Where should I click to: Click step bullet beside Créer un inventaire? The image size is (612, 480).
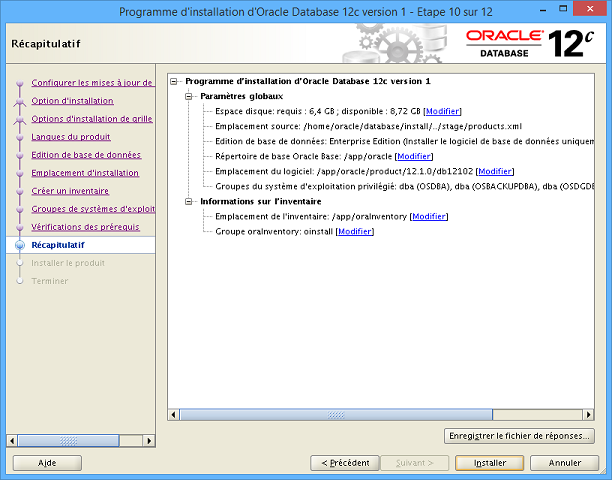20,191
